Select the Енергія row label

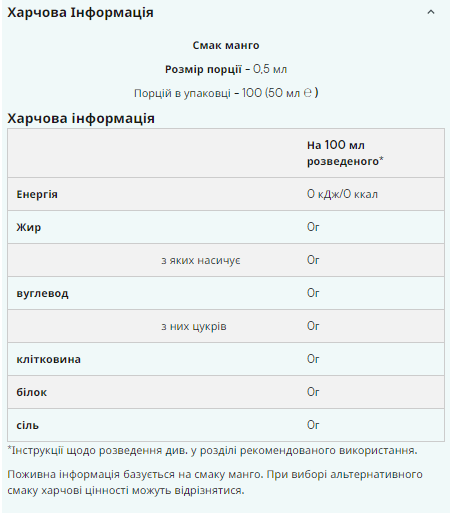(37, 194)
